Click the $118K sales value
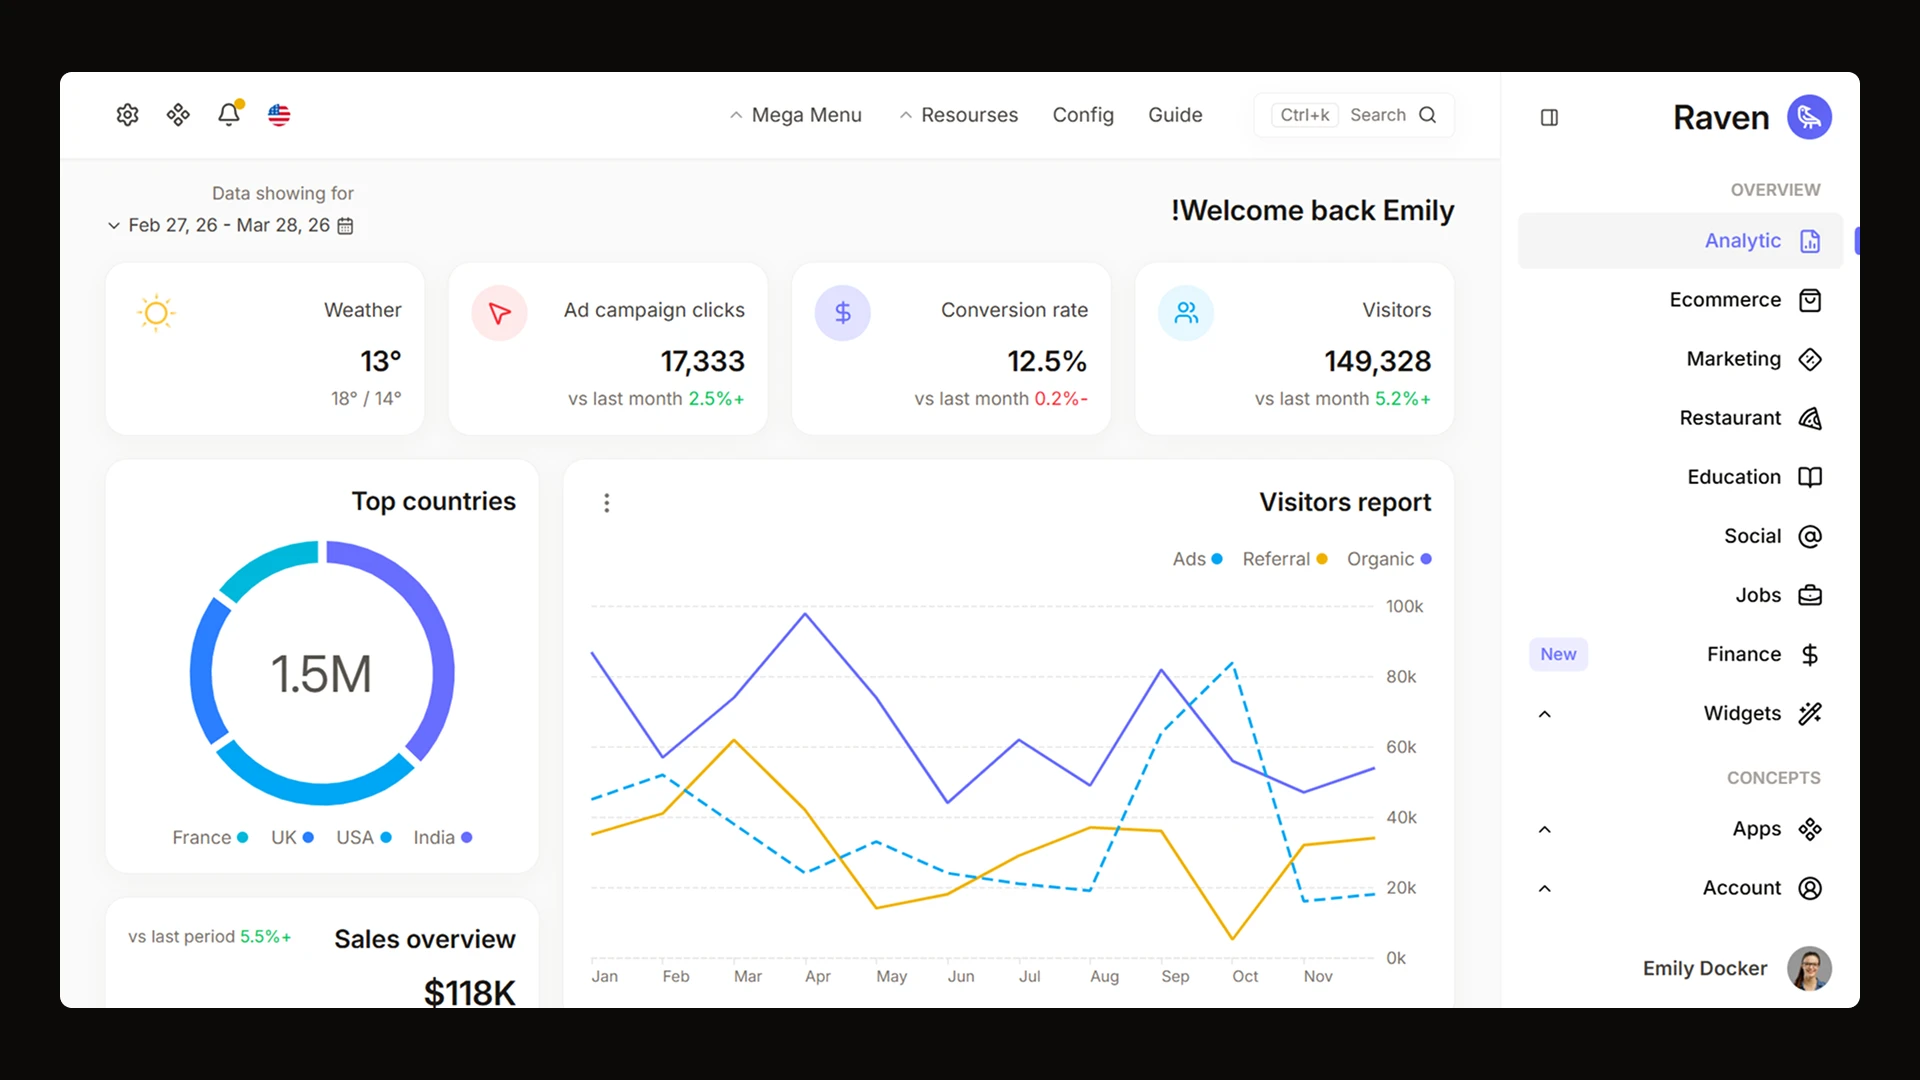This screenshot has height=1080, width=1920. (469, 992)
